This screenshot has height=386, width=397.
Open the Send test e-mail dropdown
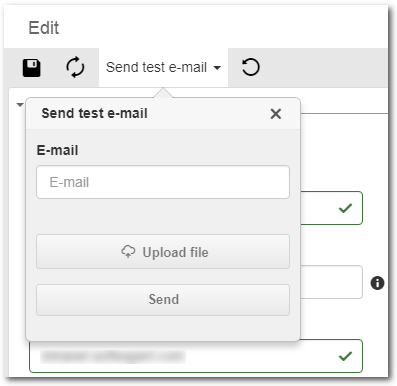click(x=163, y=67)
